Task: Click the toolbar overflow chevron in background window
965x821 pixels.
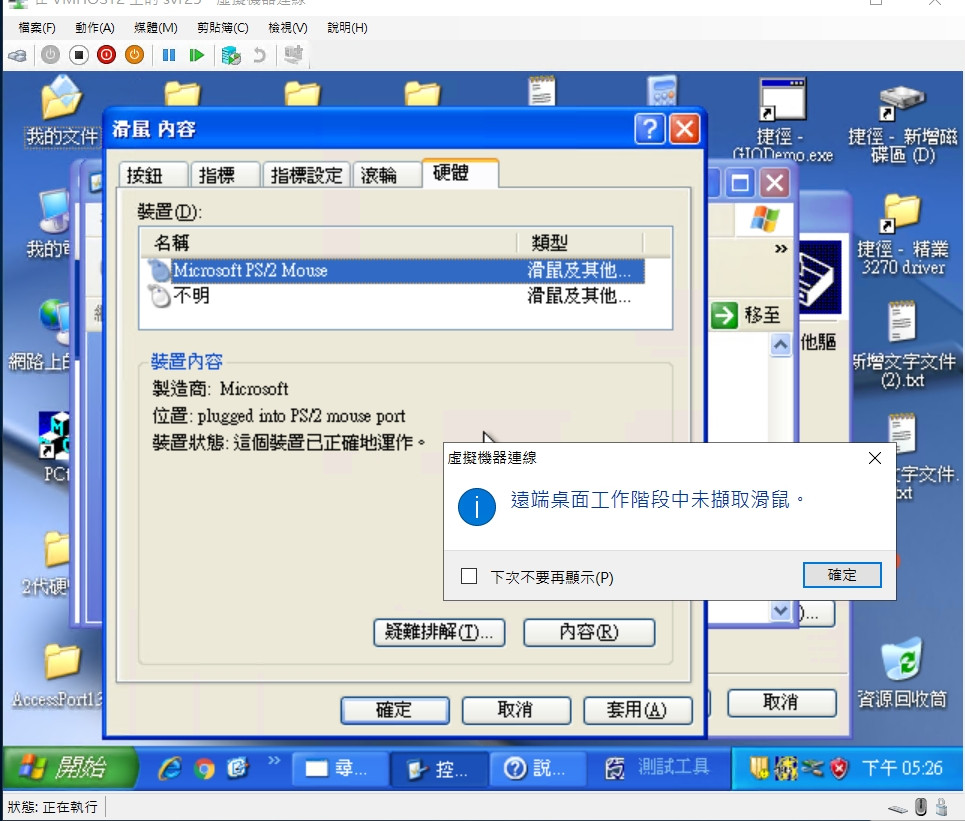Action: [x=781, y=249]
